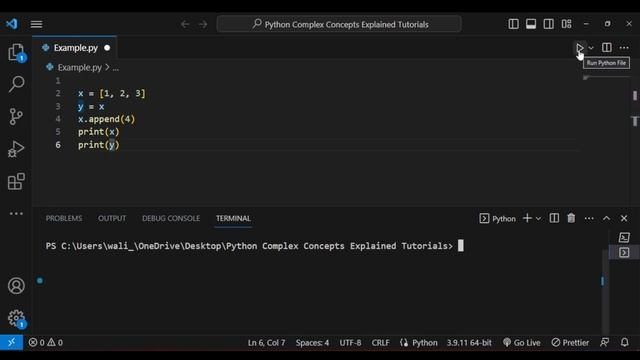Screen dimensions: 640x360
Task: Change indentation via Spaces: 4
Action: (312, 343)
